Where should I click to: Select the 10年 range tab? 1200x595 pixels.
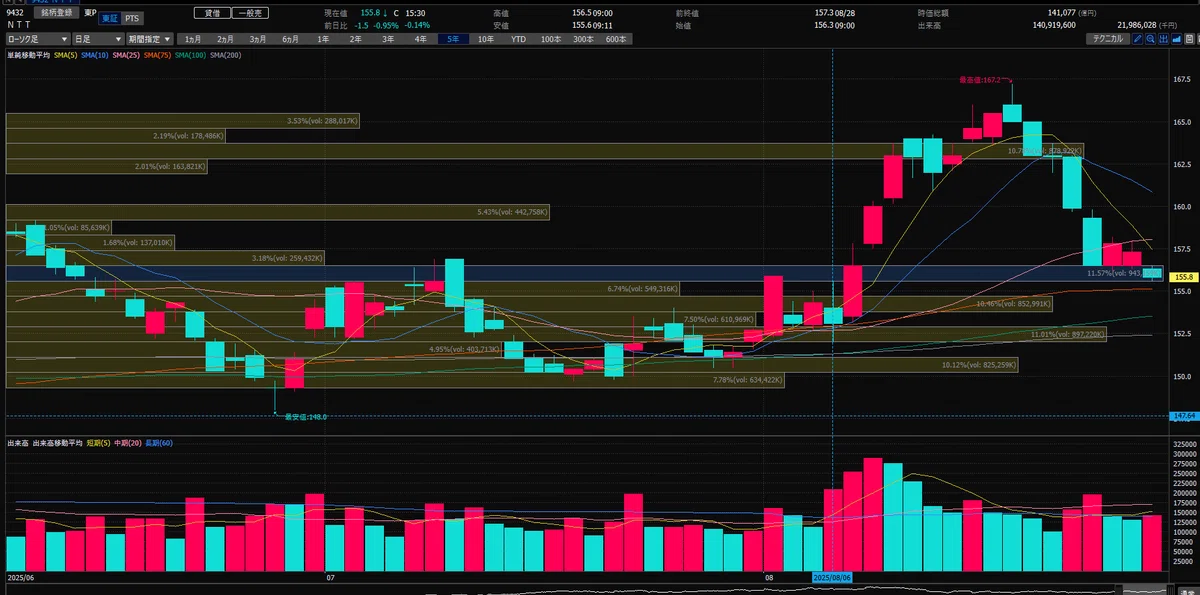pos(485,39)
